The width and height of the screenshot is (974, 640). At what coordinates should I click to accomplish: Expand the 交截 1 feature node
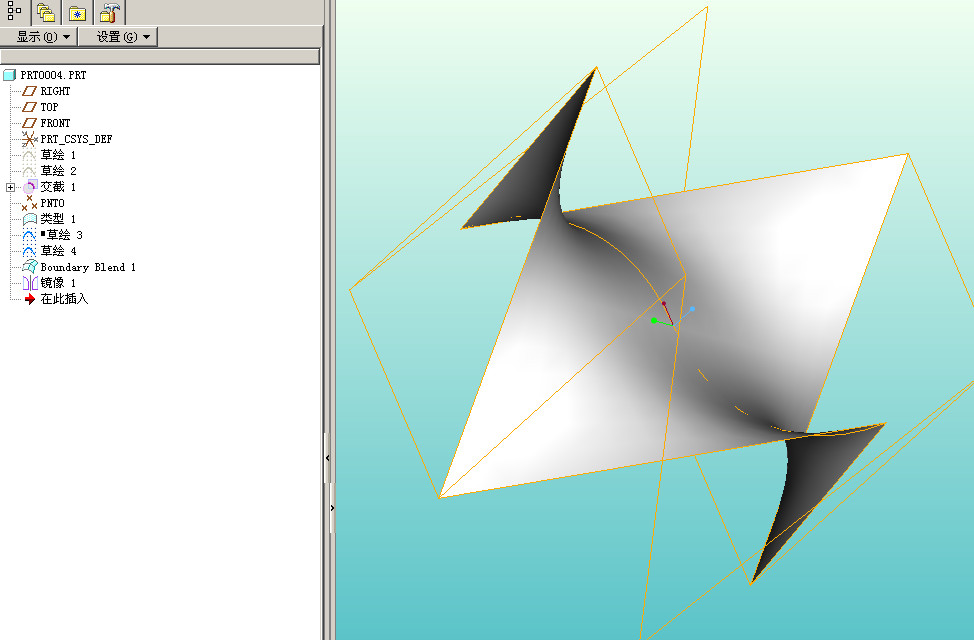[11, 187]
